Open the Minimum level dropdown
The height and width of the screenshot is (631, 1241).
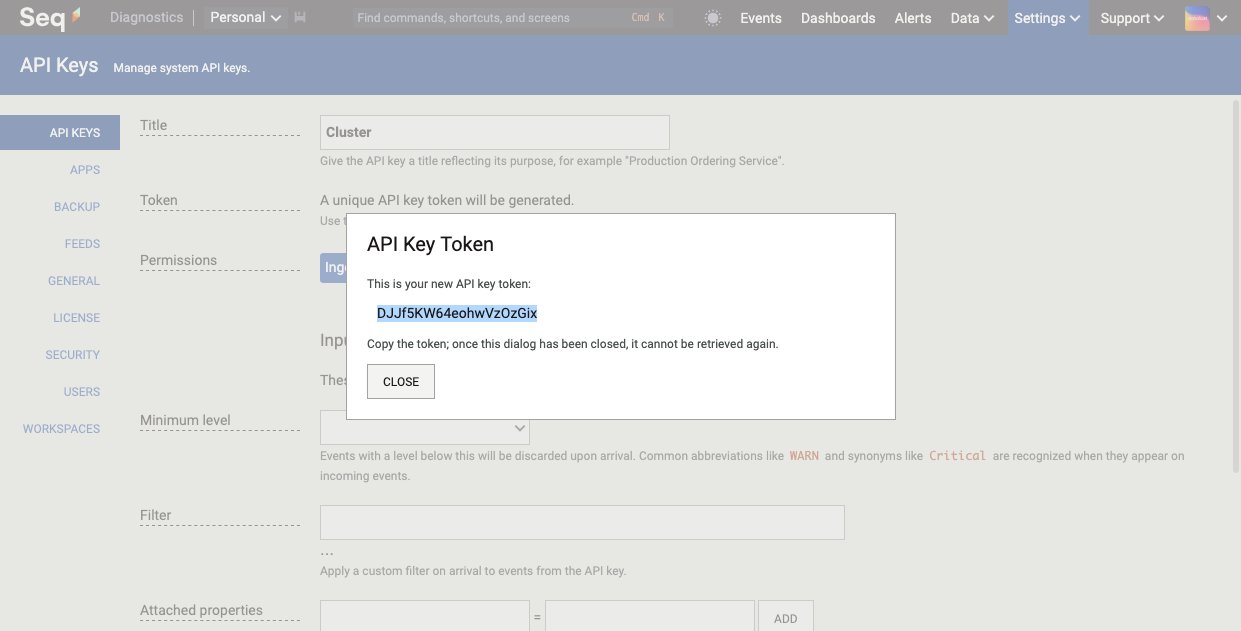click(425, 428)
